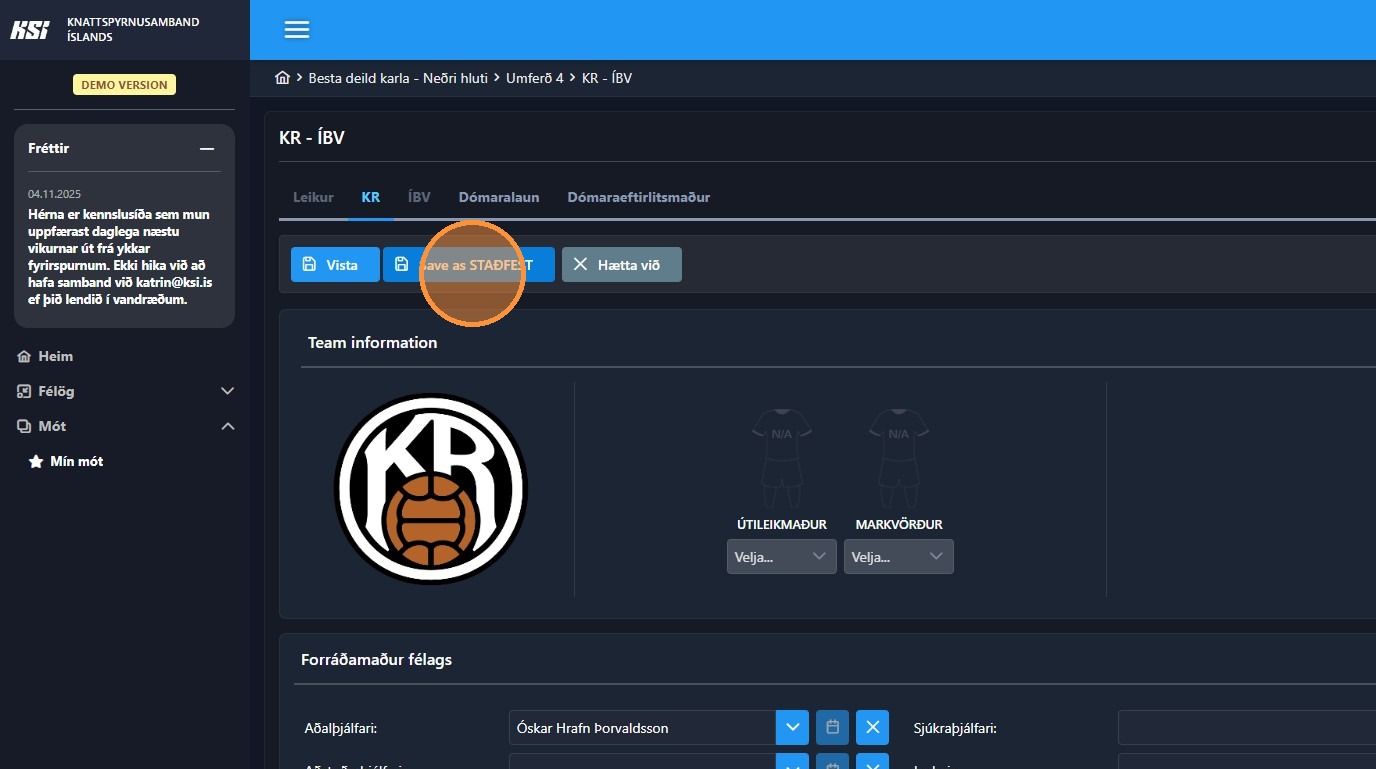
Task: Open the hamburger menu in the top bar
Action: tap(297, 30)
